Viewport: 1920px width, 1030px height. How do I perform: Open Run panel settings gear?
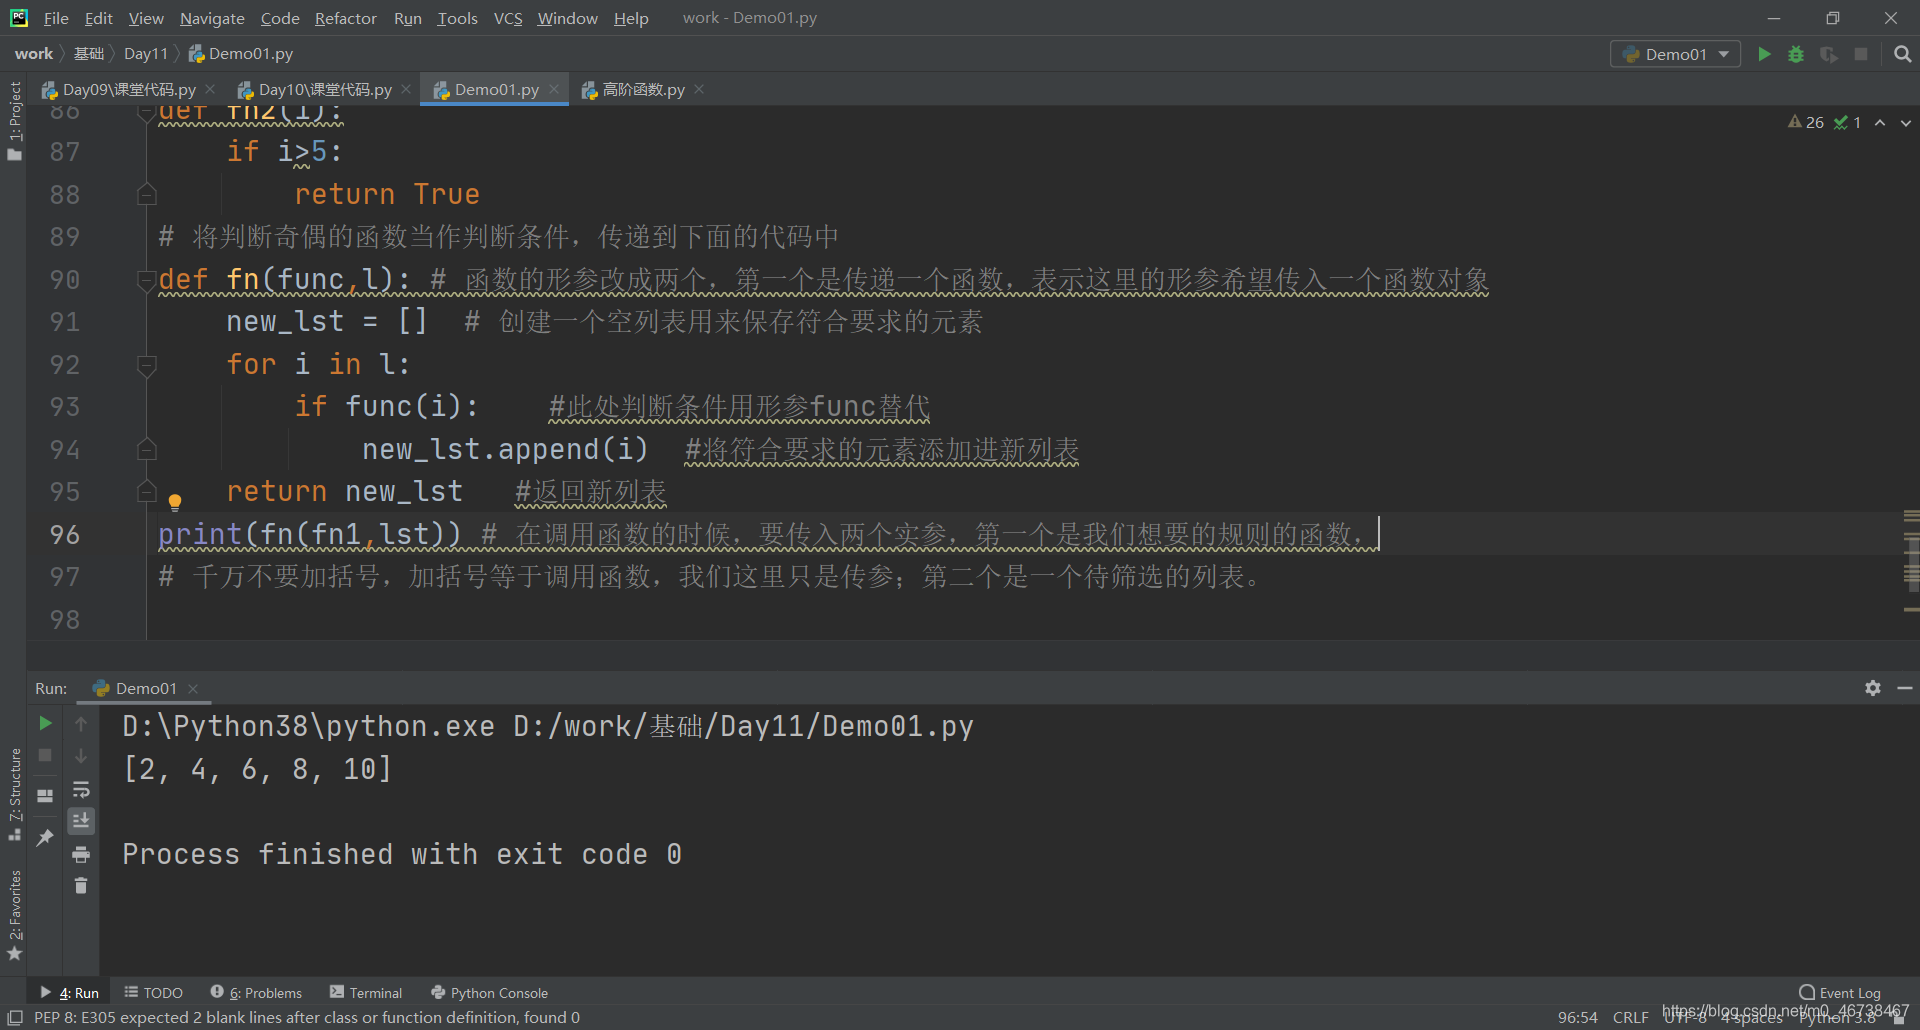pos(1873,688)
